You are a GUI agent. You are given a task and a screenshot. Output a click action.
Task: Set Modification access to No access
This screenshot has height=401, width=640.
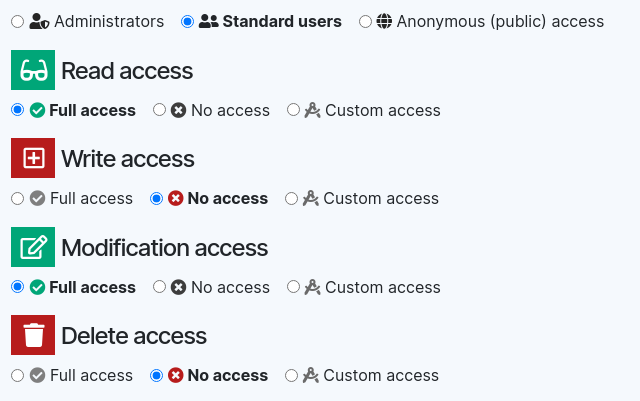[160, 287]
